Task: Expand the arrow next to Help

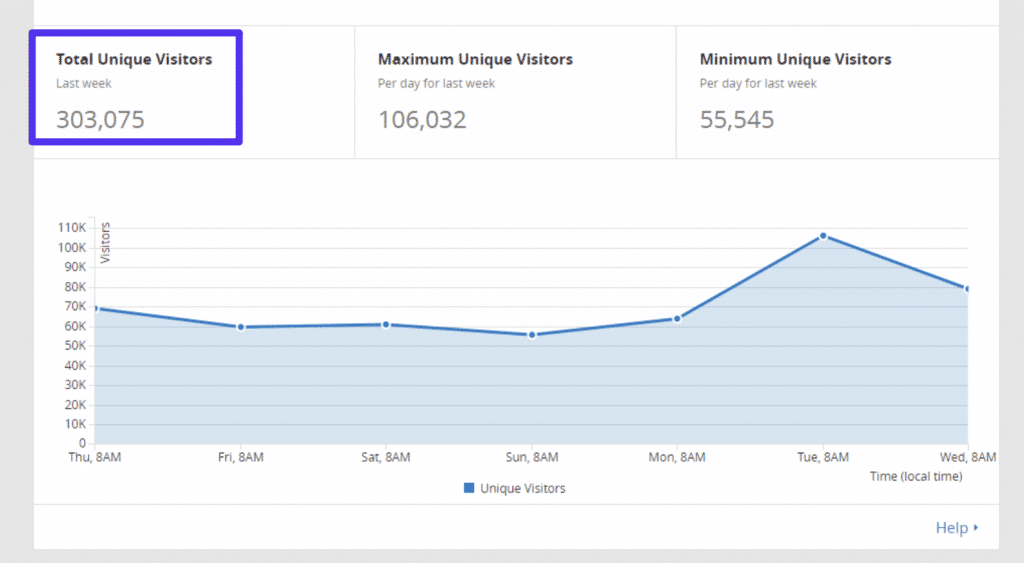Action: 976,528
